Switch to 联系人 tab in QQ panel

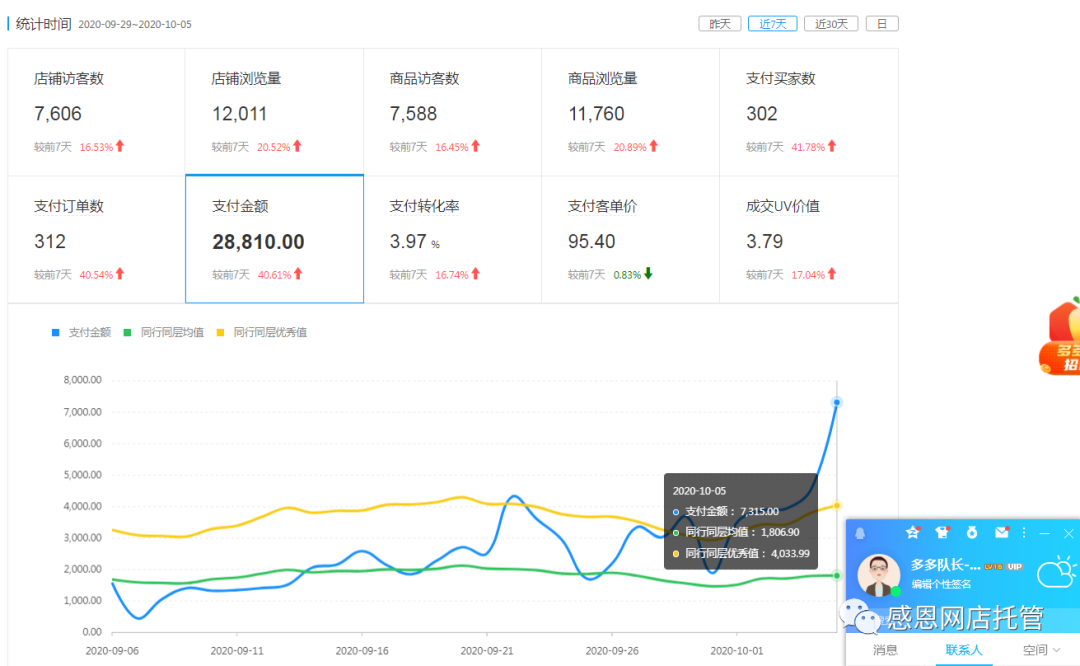963,649
